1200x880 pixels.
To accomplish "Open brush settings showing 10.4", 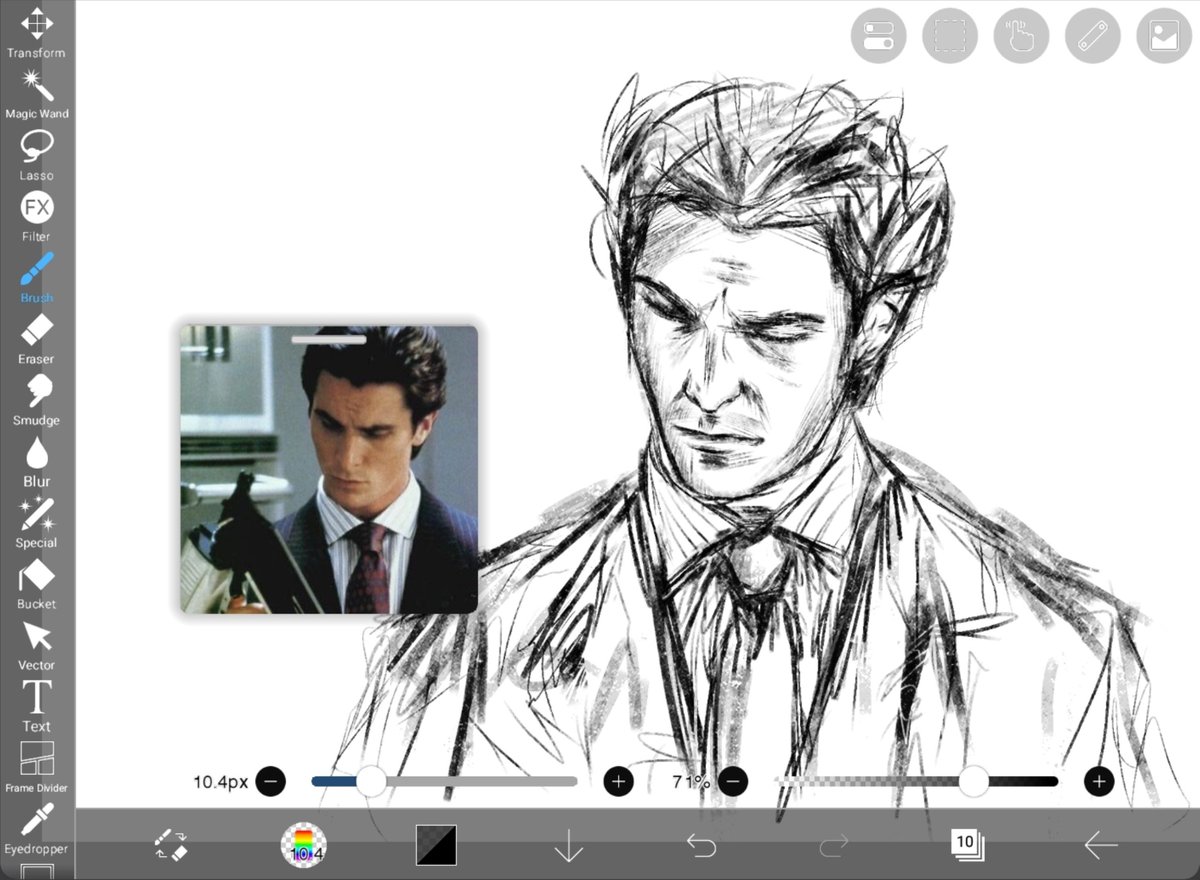I will coord(303,845).
